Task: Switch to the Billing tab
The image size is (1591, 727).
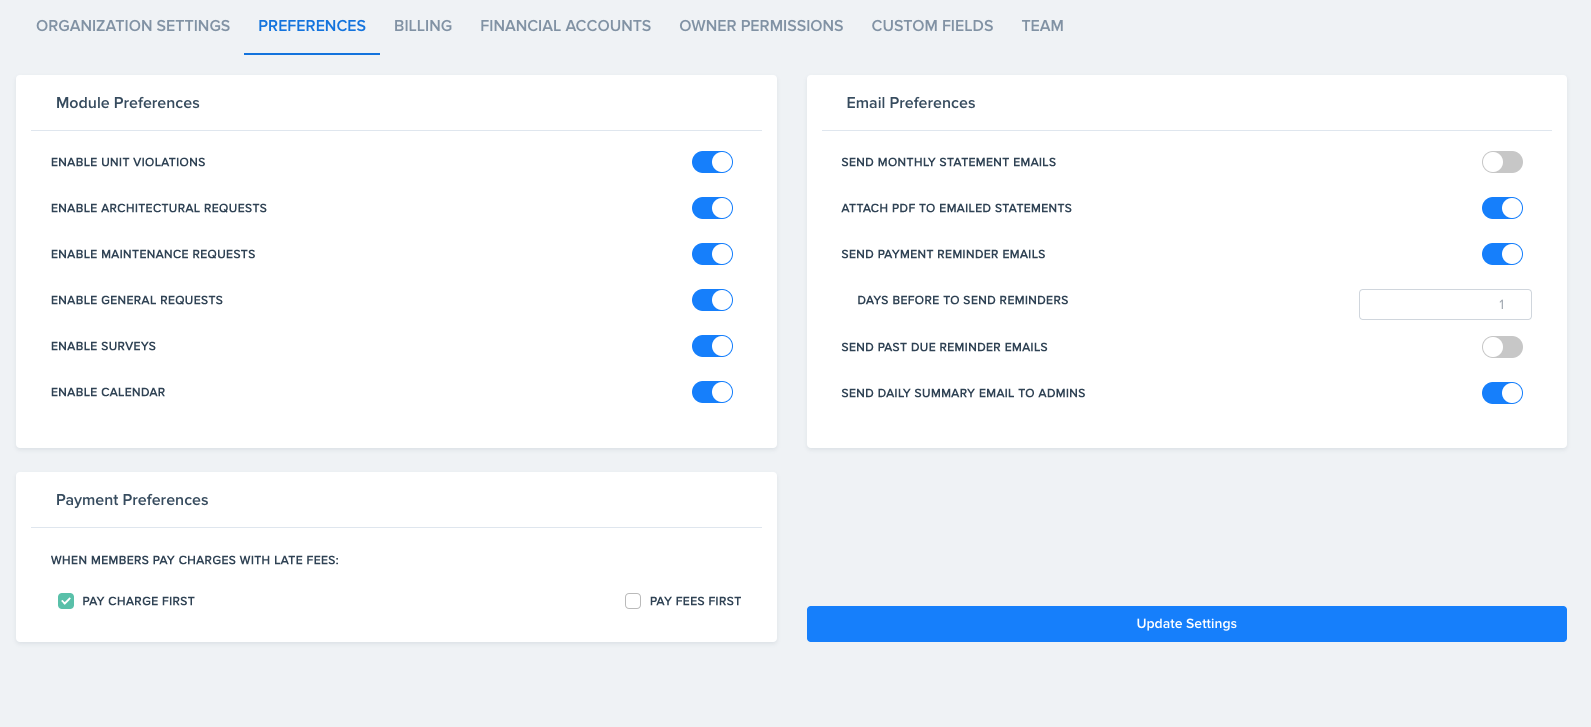Action: click(423, 26)
